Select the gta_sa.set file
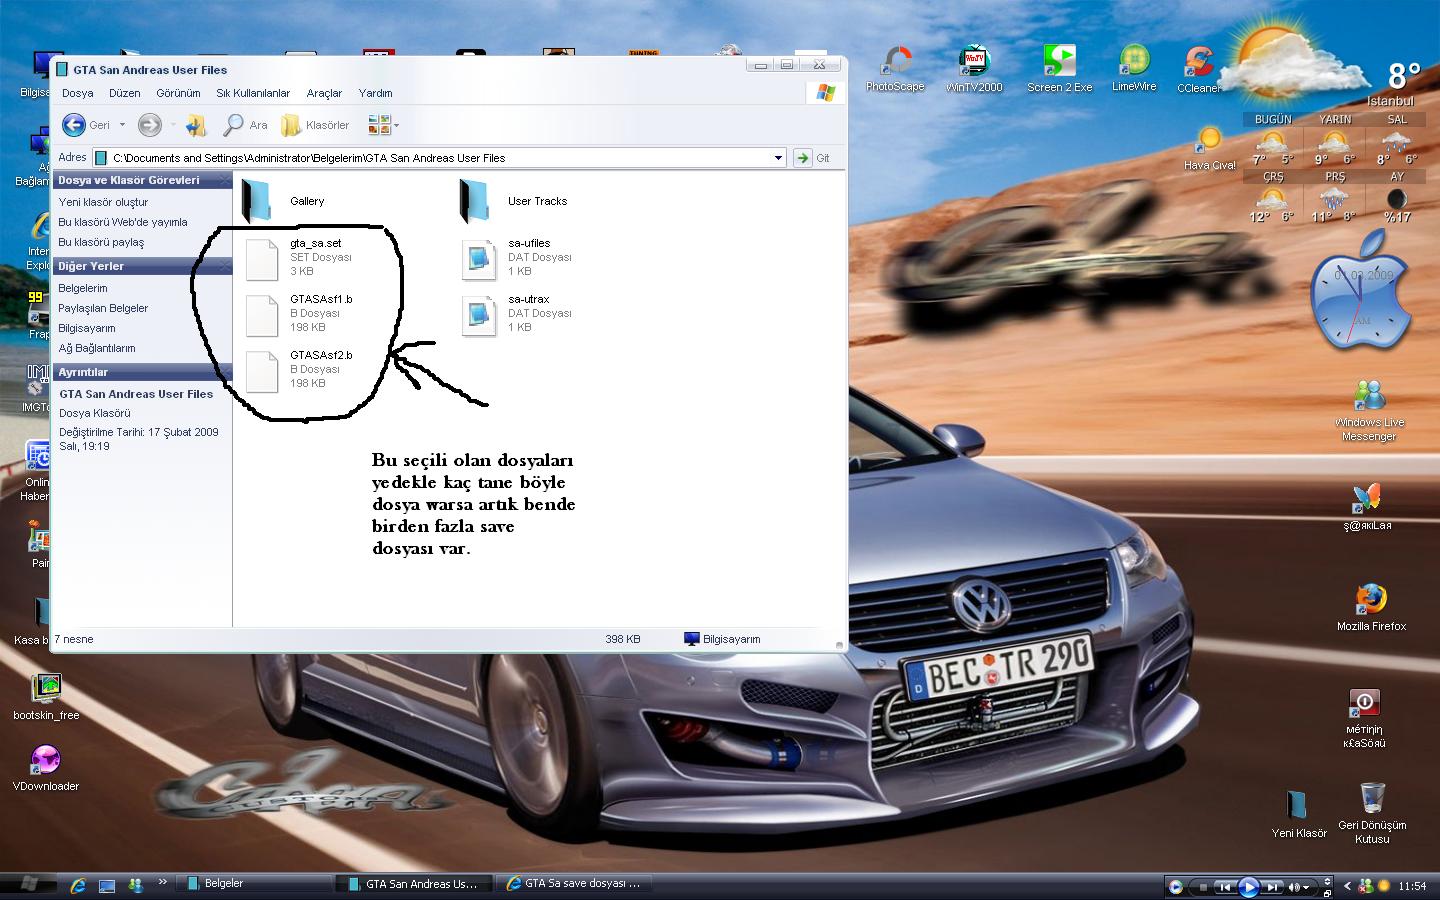This screenshot has height=900, width=1440. 300,258
